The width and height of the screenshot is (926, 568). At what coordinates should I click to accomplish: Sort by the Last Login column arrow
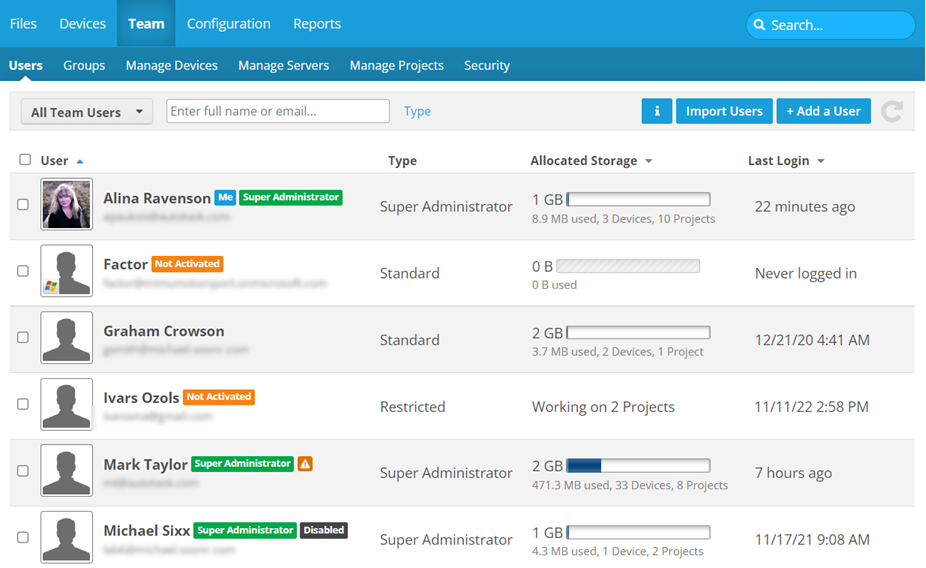point(821,161)
